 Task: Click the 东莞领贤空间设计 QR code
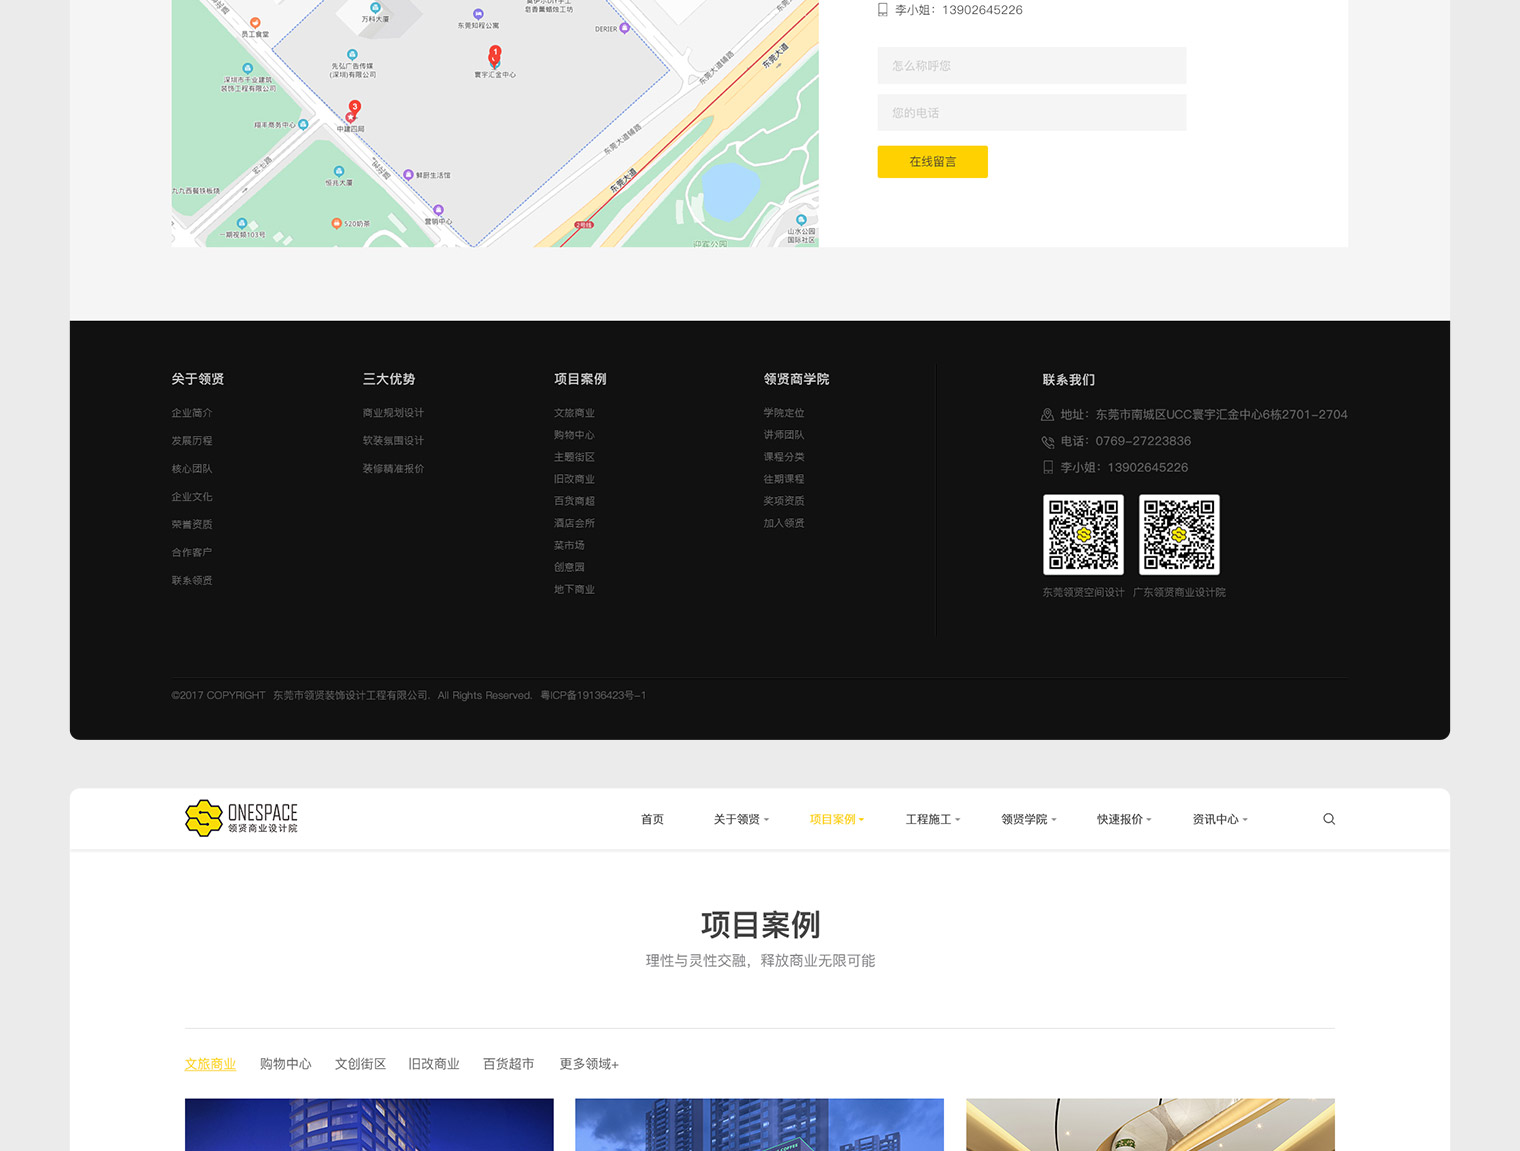[x=1083, y=535]
